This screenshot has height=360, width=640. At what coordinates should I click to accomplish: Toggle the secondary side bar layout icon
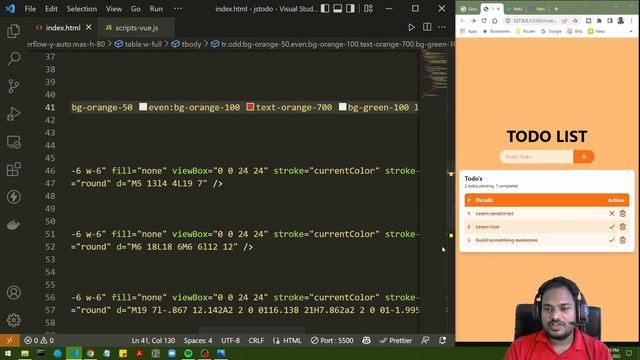(x=350, y=9)
